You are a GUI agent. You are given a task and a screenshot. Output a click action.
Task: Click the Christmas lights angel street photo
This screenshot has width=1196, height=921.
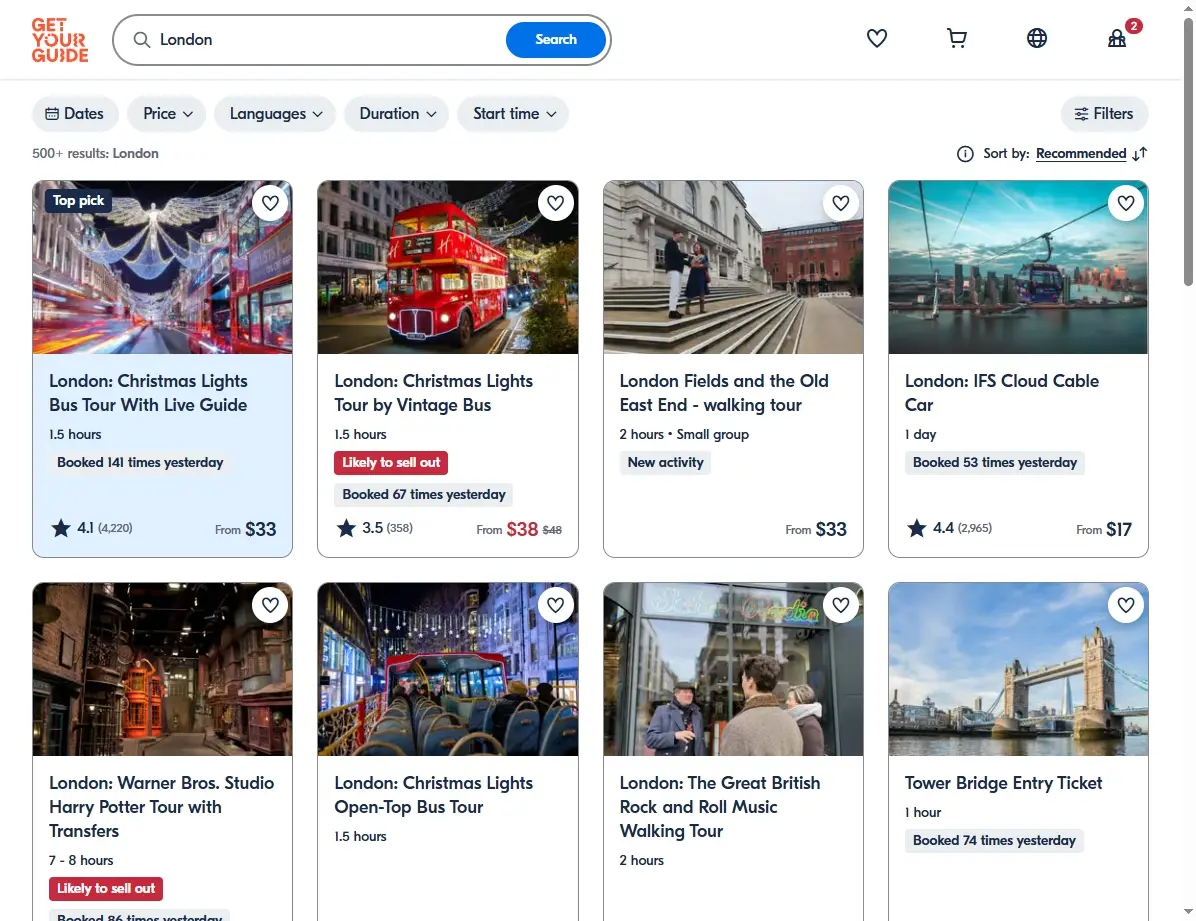tap(162, 267)
